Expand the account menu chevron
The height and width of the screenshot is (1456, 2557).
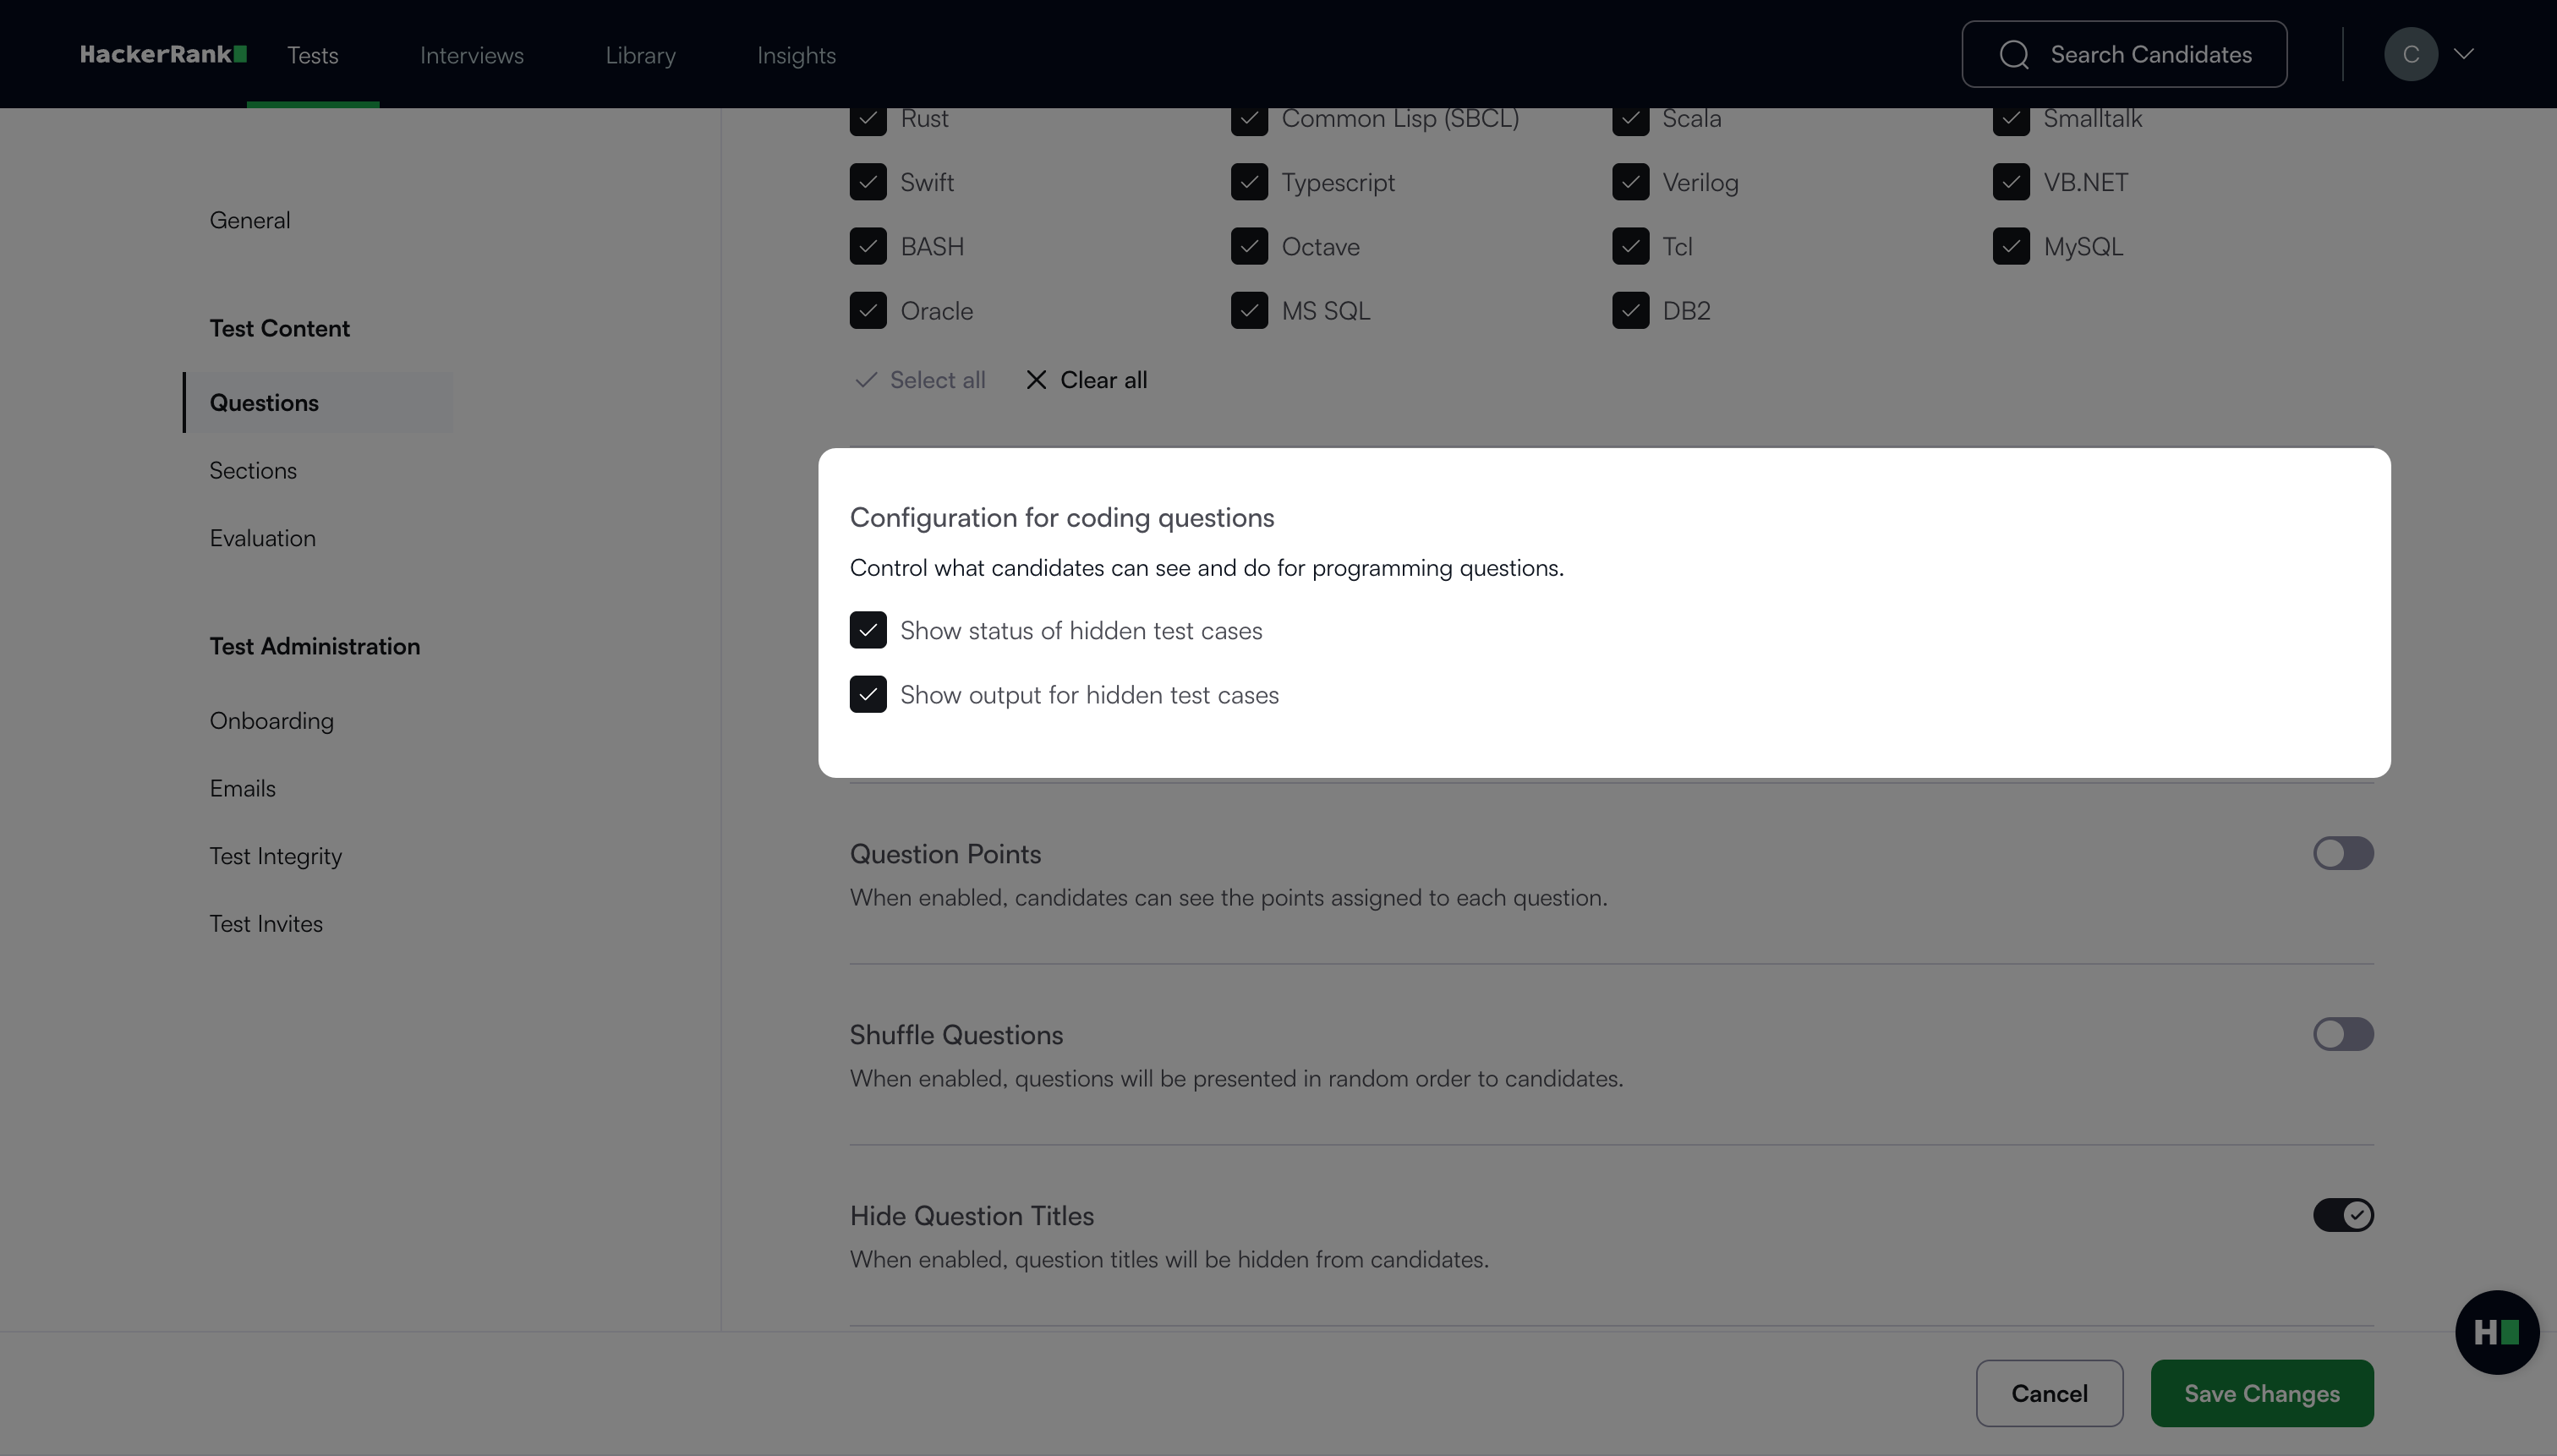click(2464, 54)
